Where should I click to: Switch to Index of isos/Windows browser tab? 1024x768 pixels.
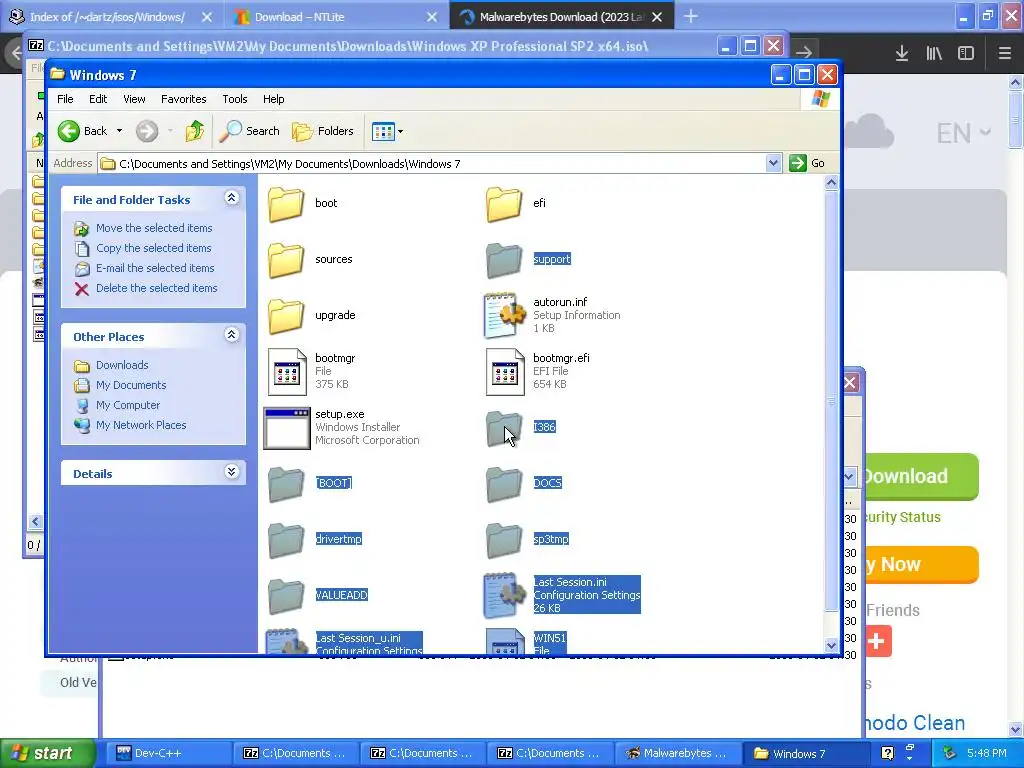[x=111, y=17]
